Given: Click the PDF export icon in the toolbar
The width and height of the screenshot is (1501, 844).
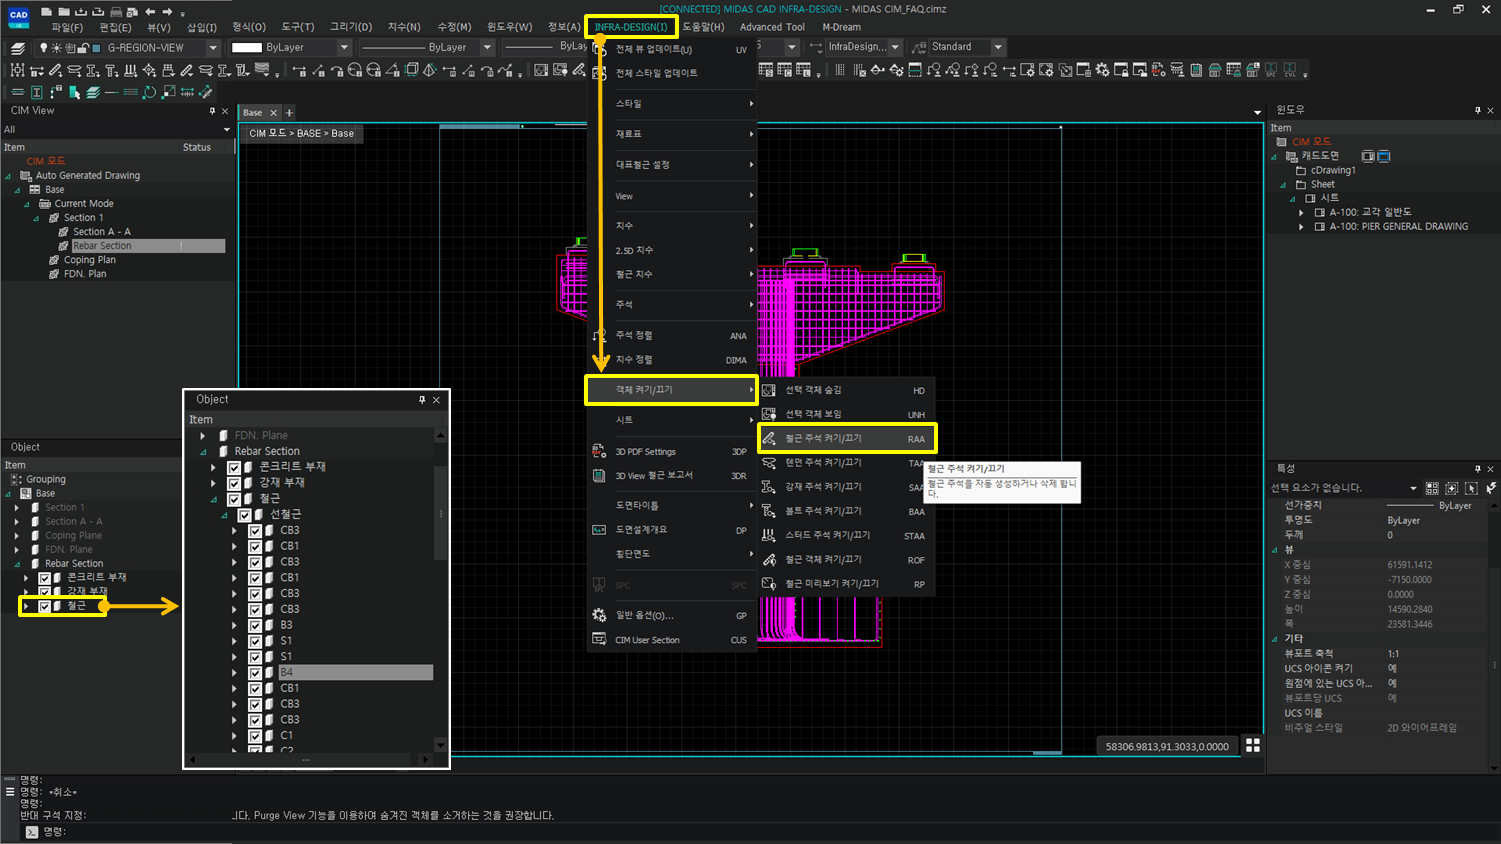Looking at the screenshot, I should click(1157, 68).
